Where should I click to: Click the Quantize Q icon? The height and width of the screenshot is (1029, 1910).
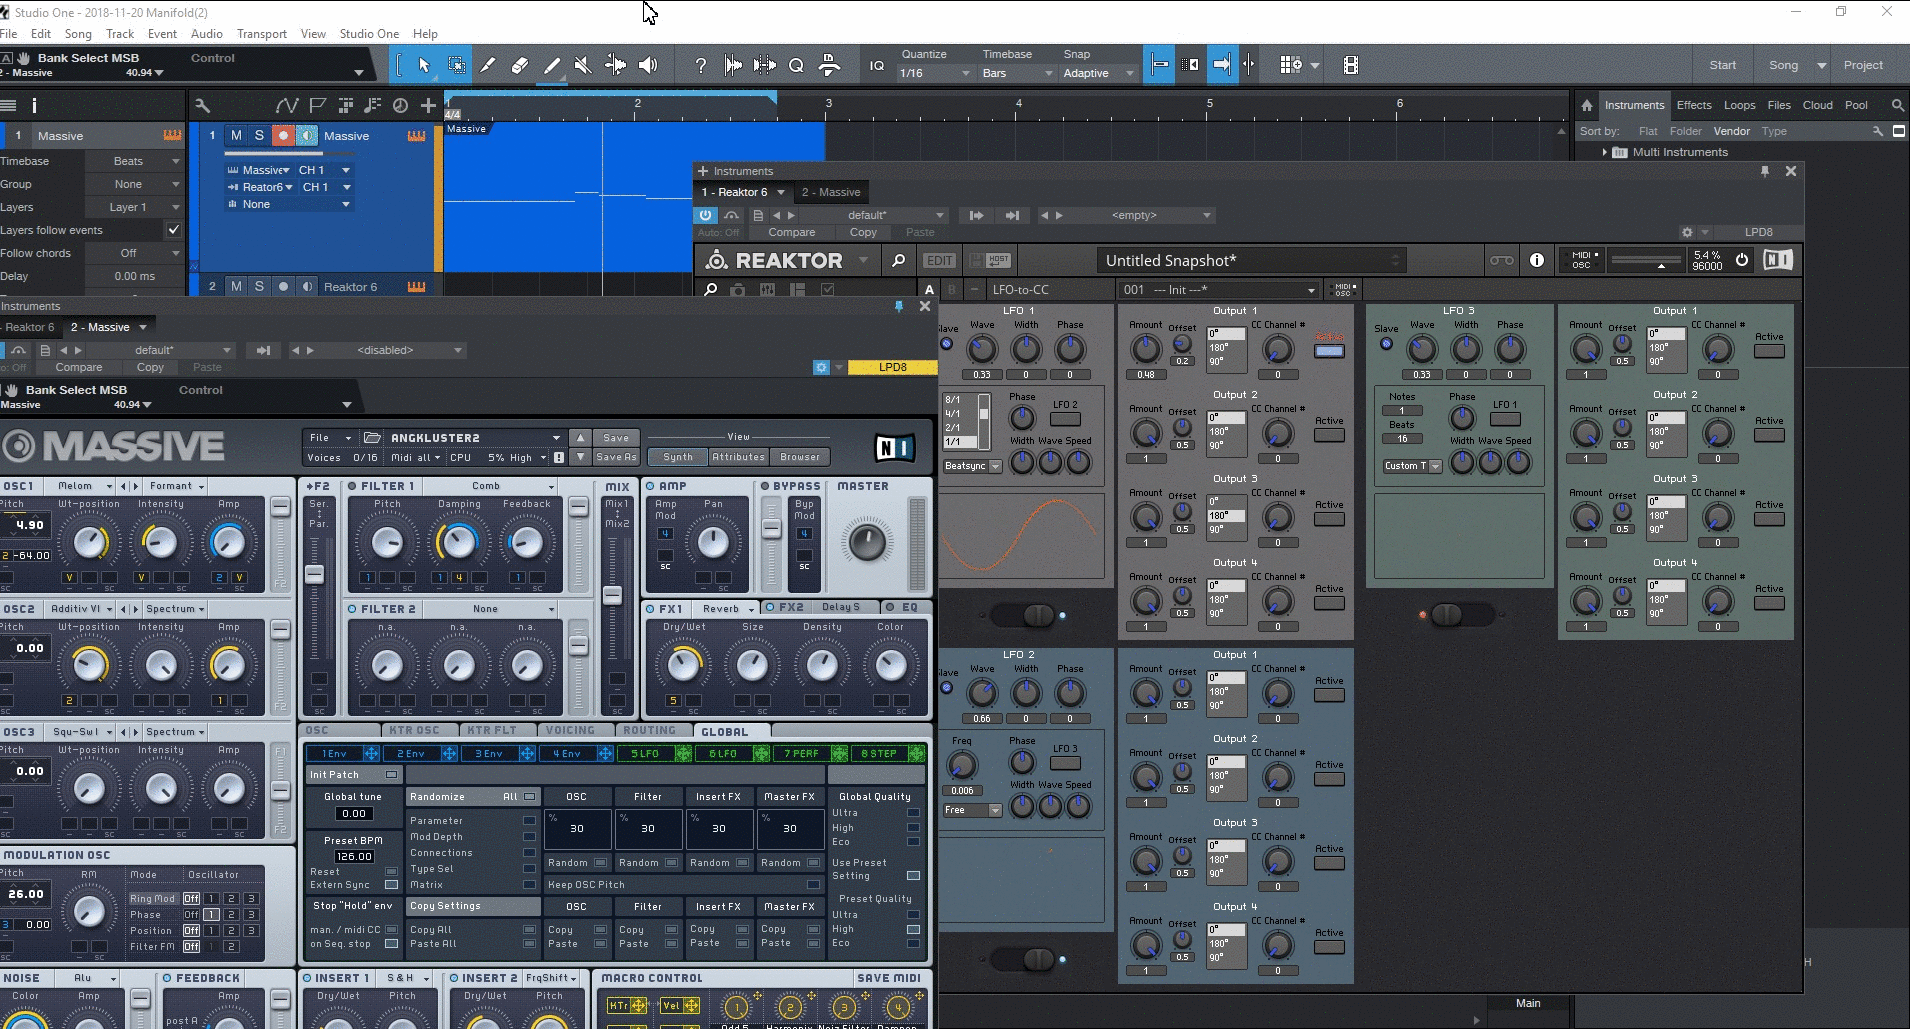click(x=796, y=65)
